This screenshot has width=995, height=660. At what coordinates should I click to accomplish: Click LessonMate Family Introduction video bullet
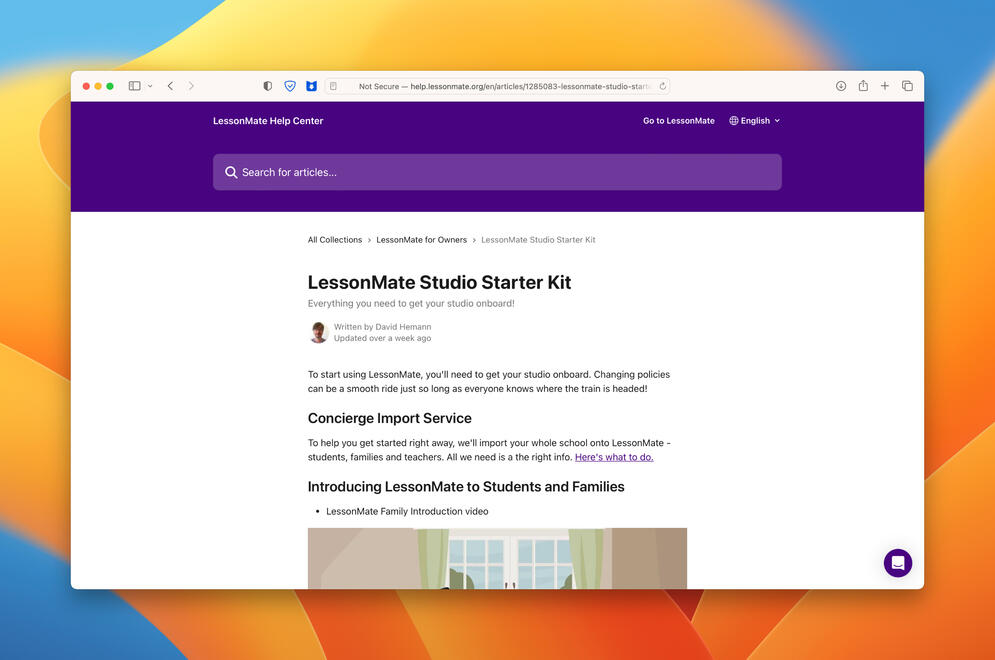point(407,512)
